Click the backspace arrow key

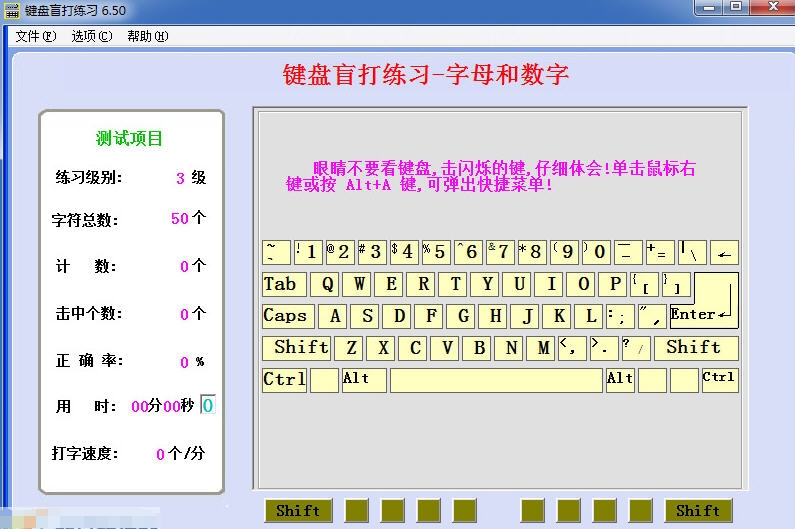click(725, 252)
